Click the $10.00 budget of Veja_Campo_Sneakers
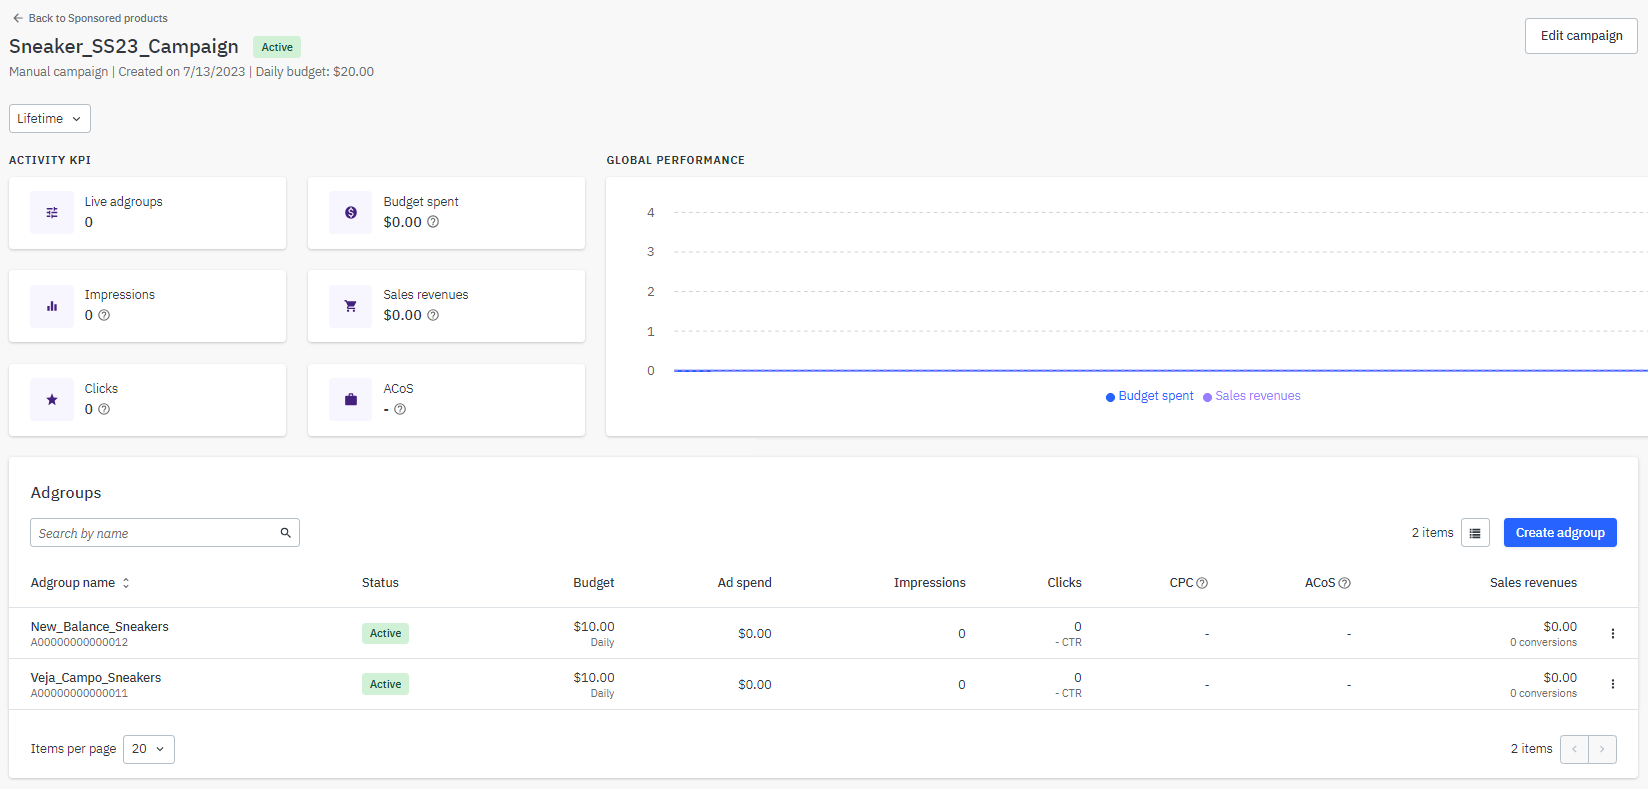 coord(594,678)
